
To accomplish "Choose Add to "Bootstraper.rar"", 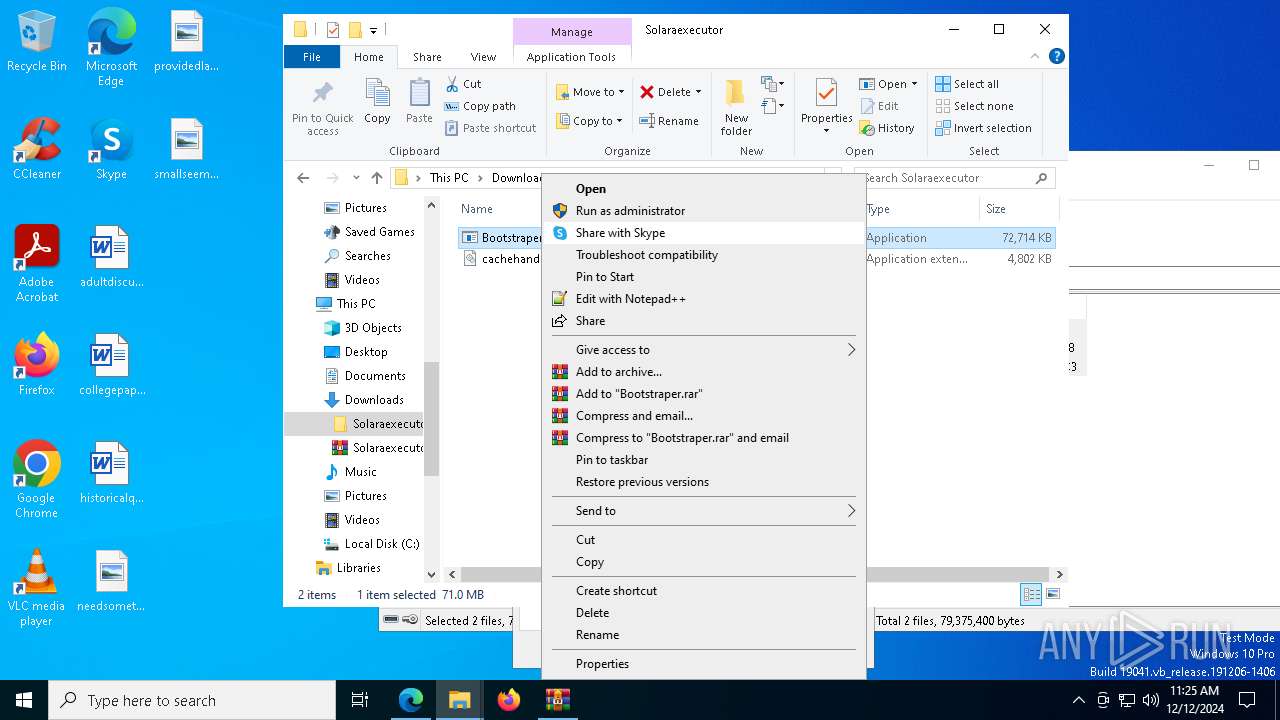I will point(704,394).
